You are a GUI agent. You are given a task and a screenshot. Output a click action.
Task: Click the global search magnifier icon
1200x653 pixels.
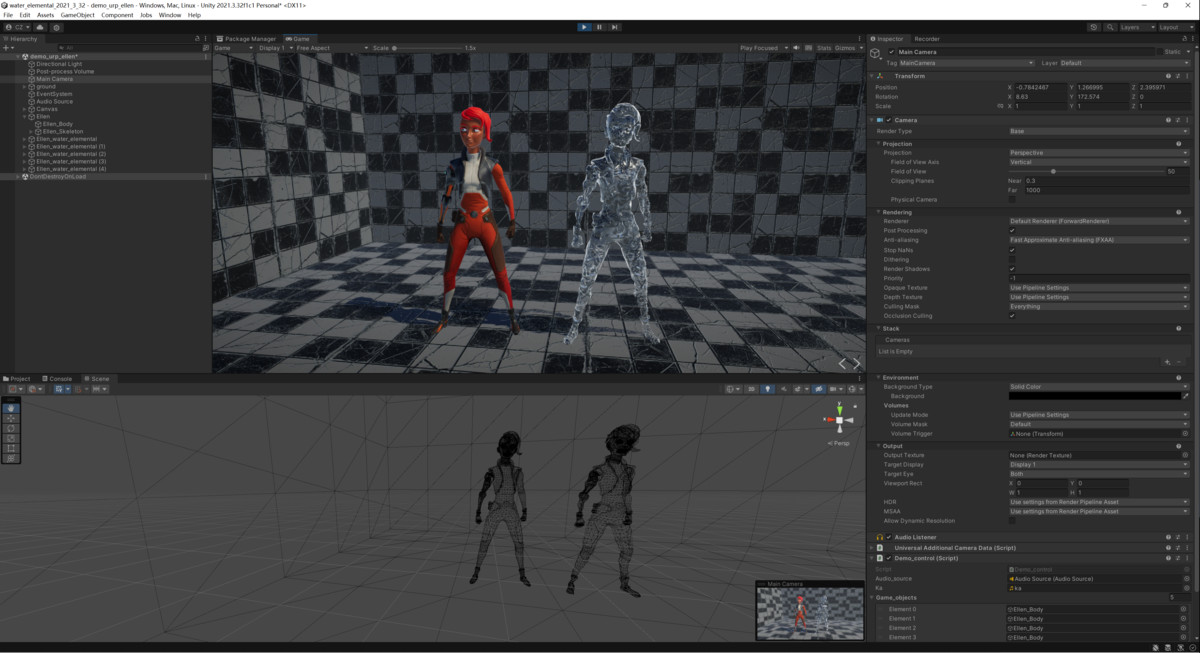[x=1109, y=27]
